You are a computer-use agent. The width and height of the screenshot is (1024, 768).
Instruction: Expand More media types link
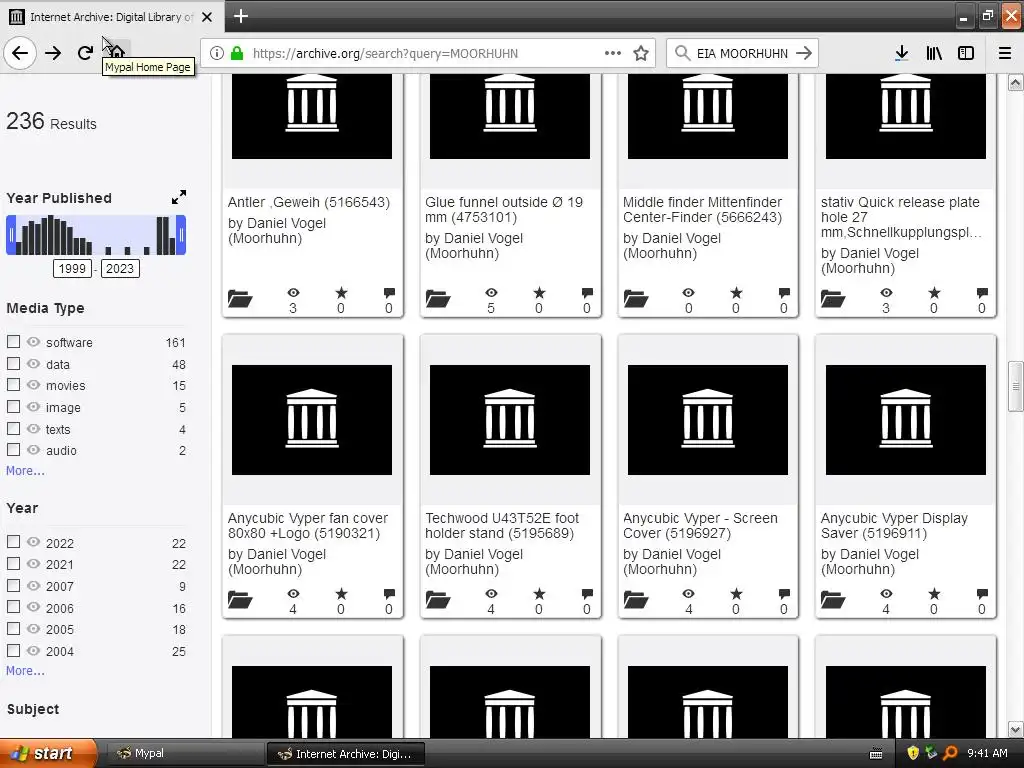click(25, 470)
